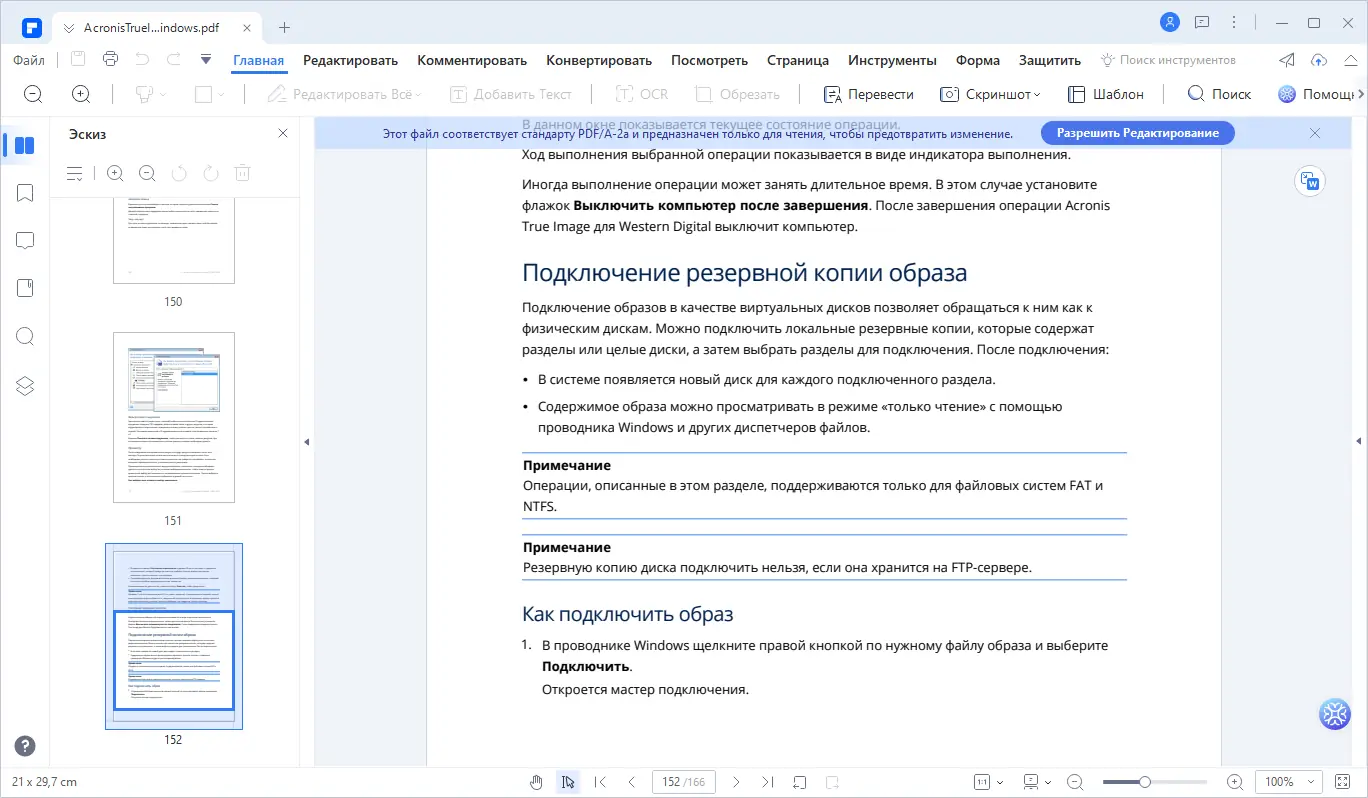1368x798 pixels.
Task: Switch to the Конвертировать tab
Action: pos(598,60)
